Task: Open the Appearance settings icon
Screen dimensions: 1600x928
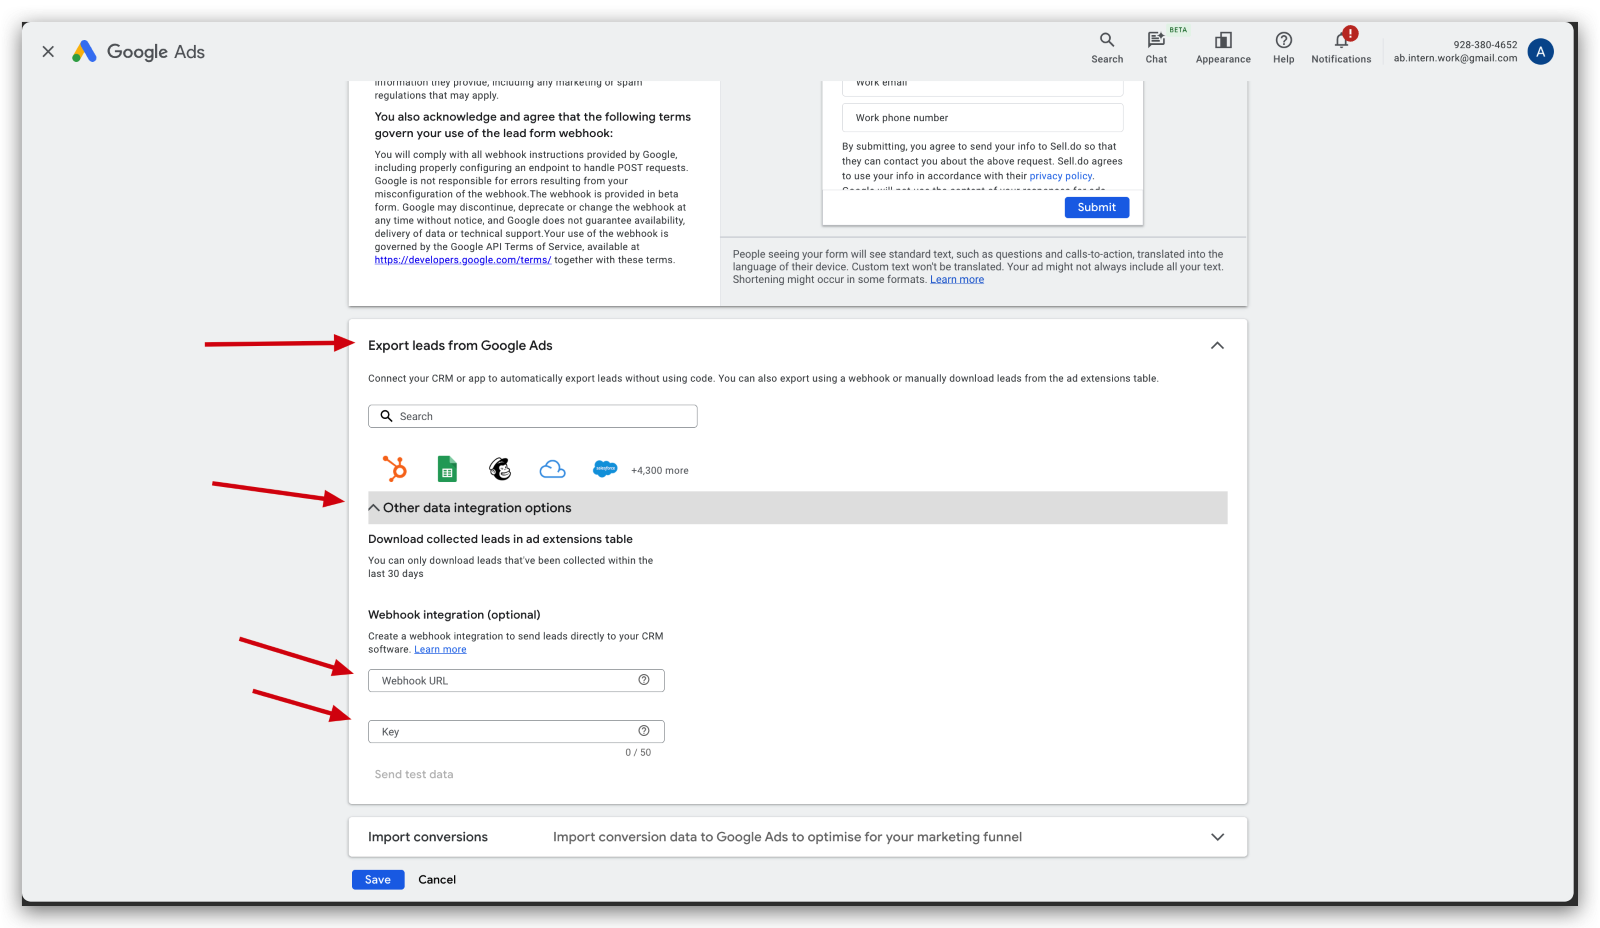Action: (1223, 47)
